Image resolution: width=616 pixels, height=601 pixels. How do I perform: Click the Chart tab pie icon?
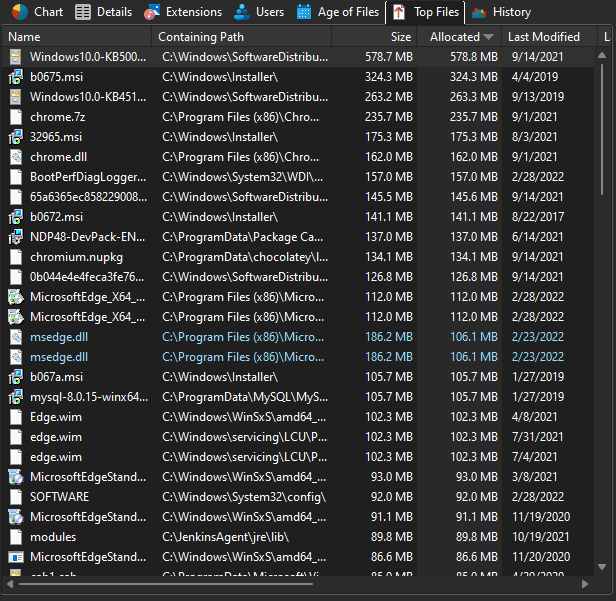[x=19, y=12]
